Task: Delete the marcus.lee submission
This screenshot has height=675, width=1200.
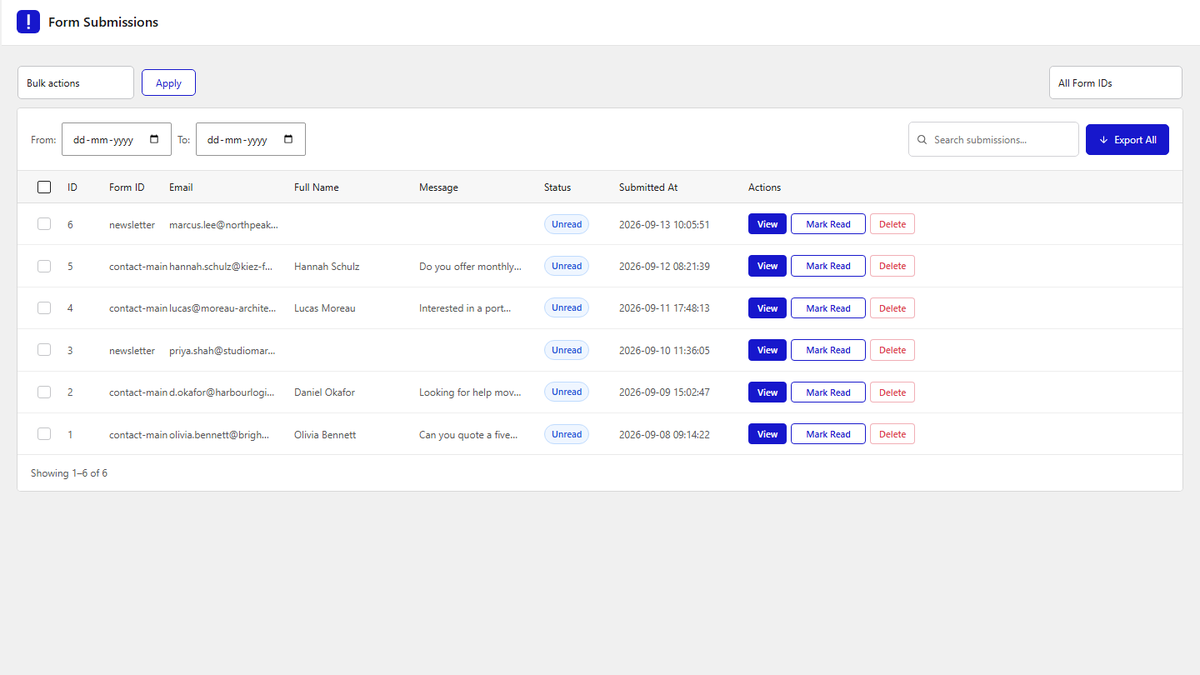Action: 892,224
